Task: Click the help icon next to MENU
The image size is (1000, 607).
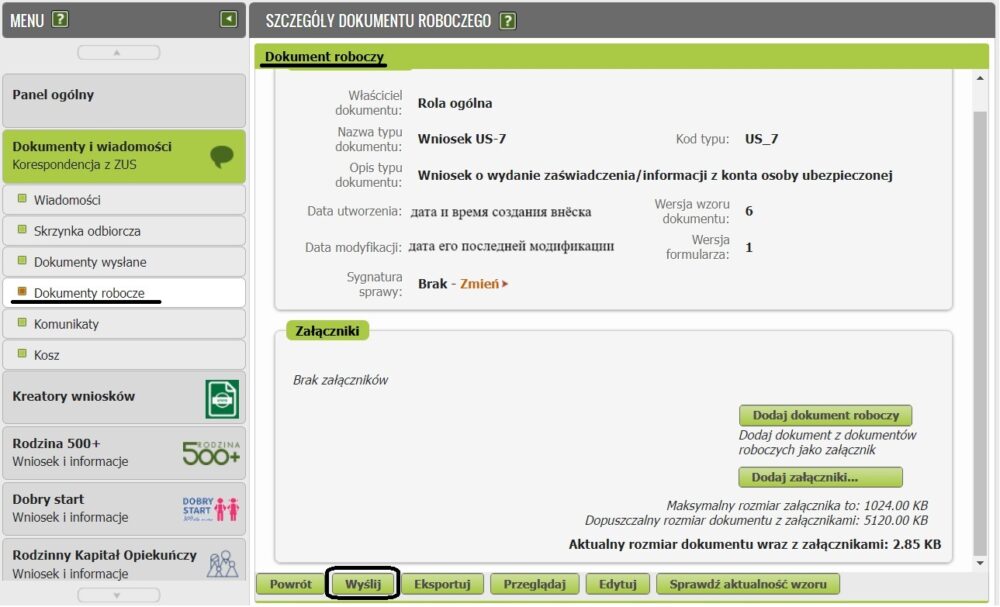Action: 60,19
